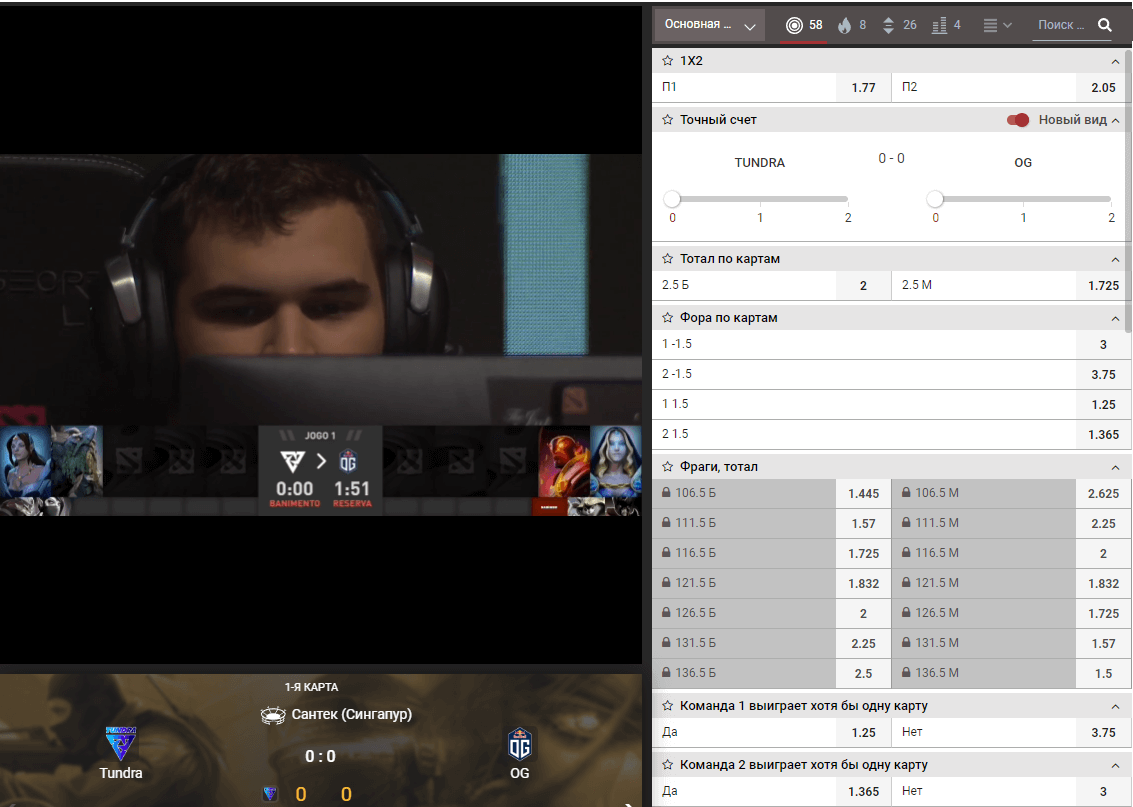1133x807 pixels.
Task: Open the up-down arrows tab with 26
Action: (x=899, y=25)
